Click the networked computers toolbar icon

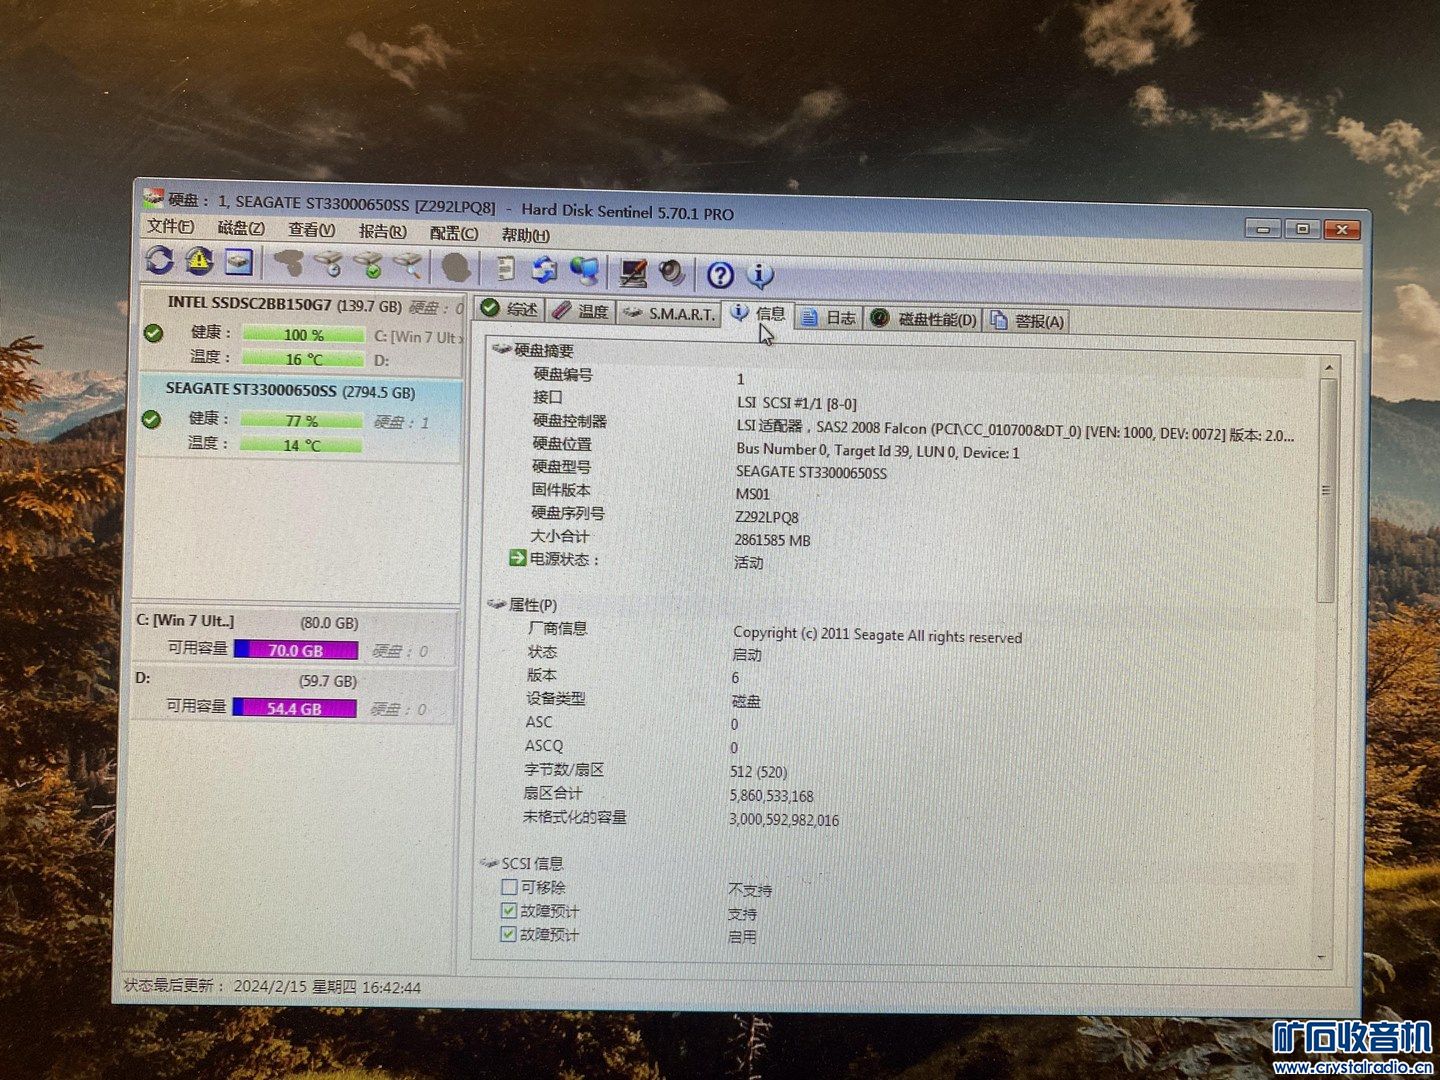coord(584,270)
